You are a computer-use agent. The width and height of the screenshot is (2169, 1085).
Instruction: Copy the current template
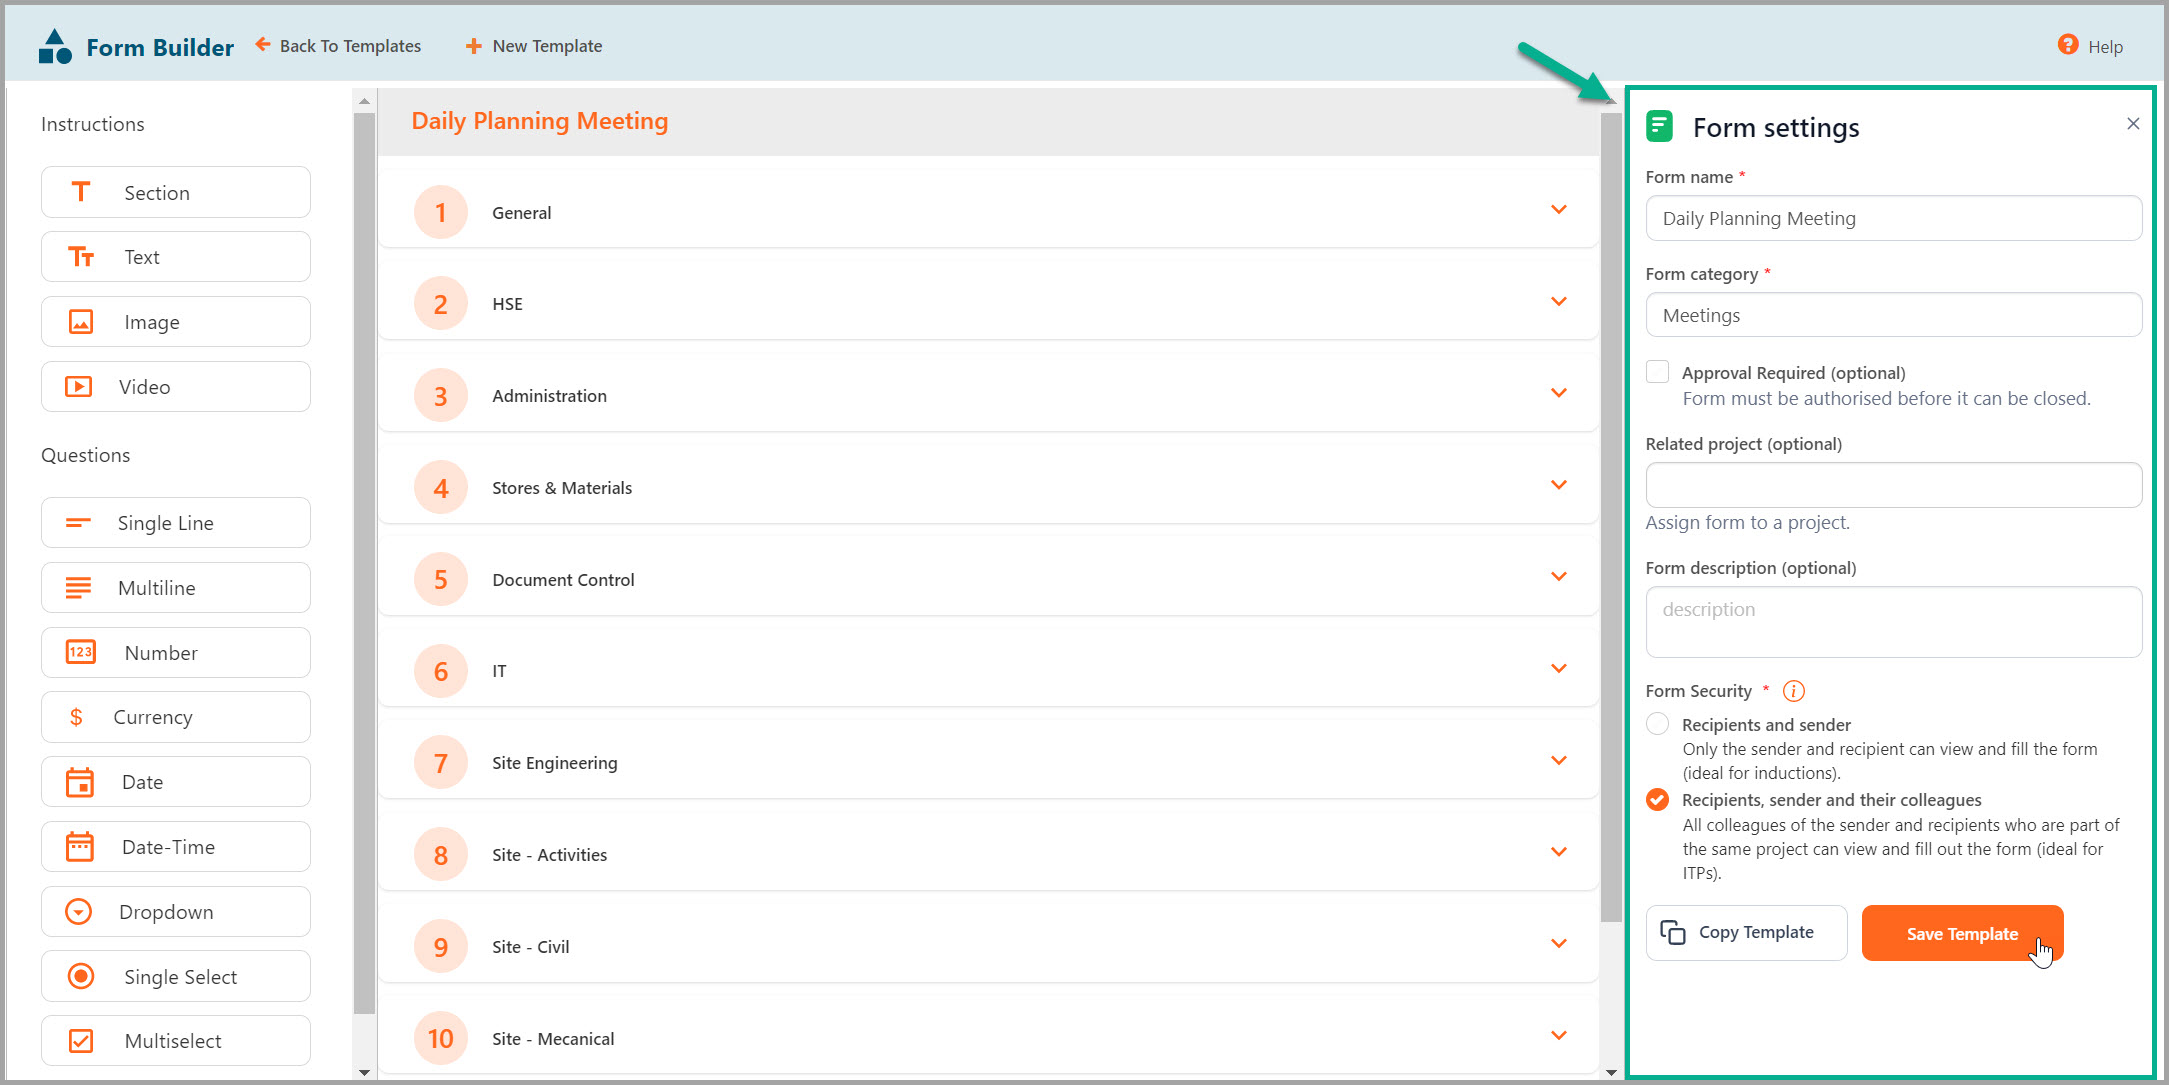pyautogui.click(x=1746, y=932)
